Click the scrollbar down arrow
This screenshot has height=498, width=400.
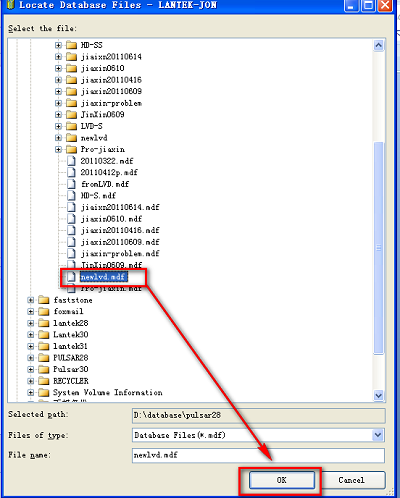379,395
